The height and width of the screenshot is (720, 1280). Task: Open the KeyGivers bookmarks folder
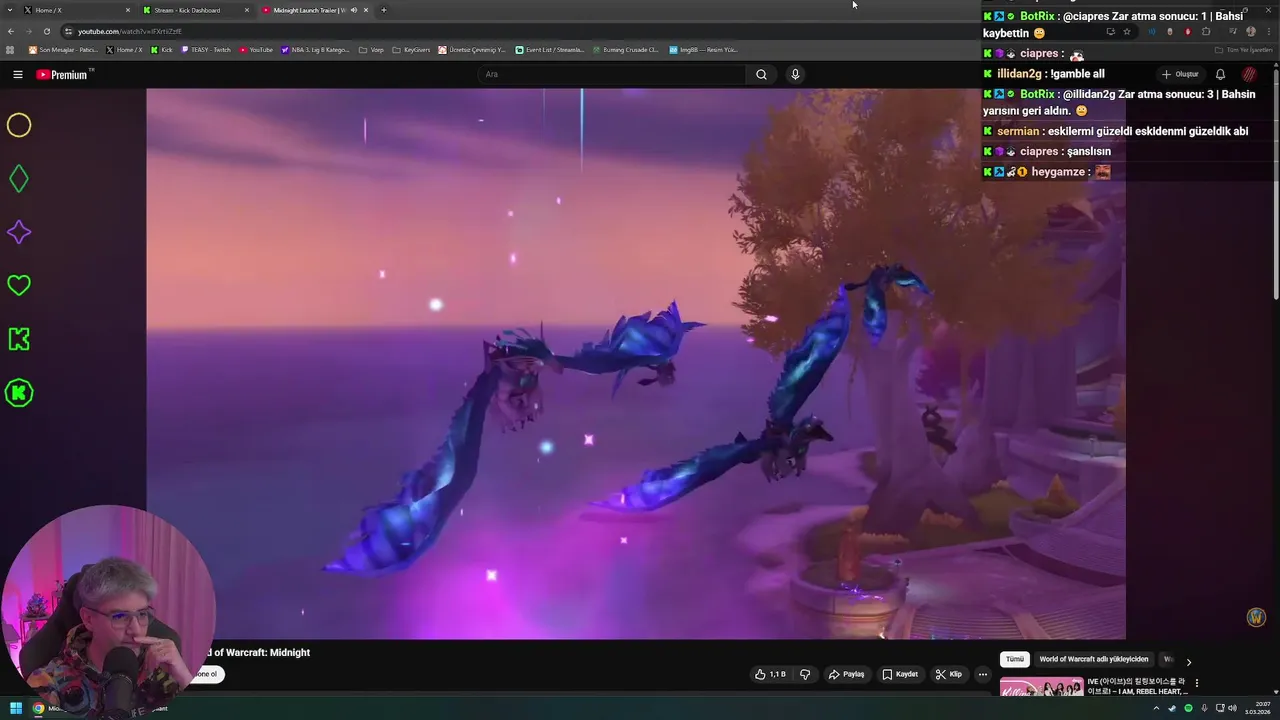pos(411,49)
